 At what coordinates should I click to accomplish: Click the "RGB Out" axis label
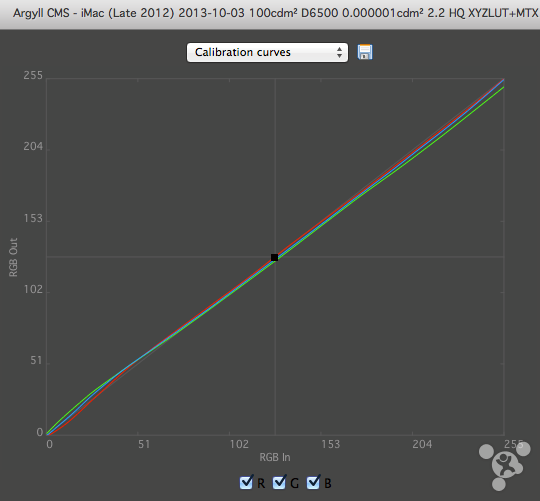coord(13,257)
